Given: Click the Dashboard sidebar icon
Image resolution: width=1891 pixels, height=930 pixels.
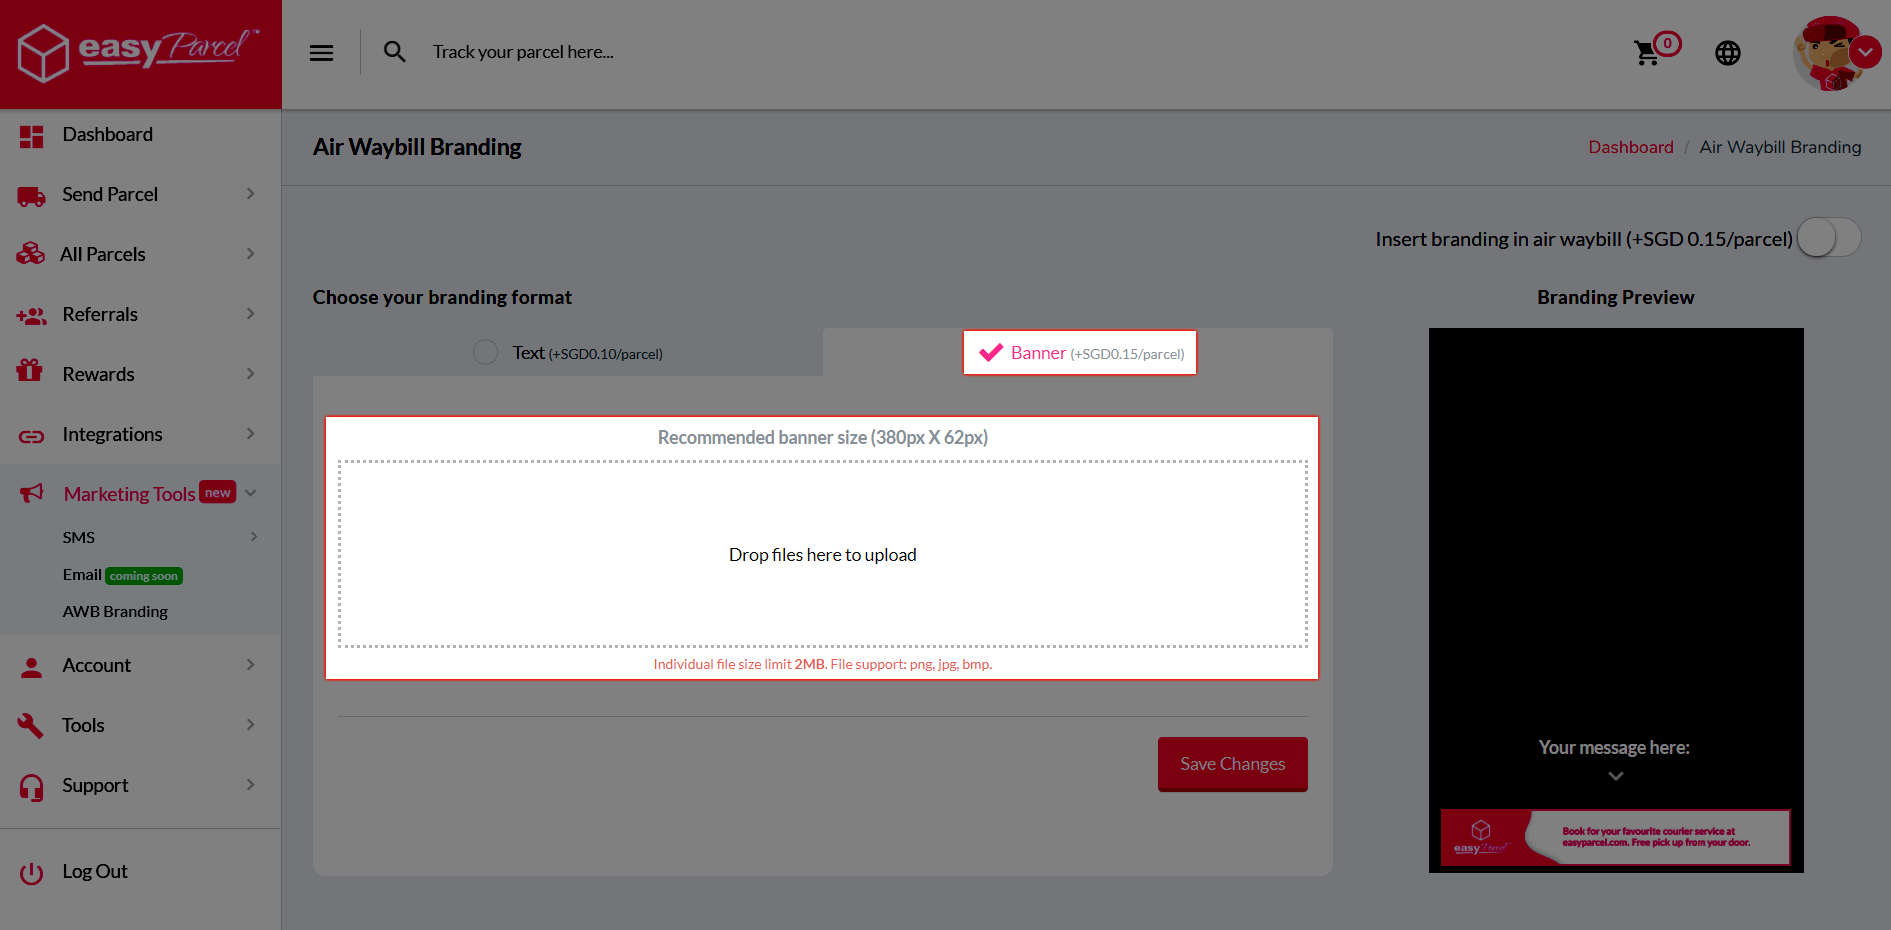Looking at the screenshot, I should [x=32, y=136].
